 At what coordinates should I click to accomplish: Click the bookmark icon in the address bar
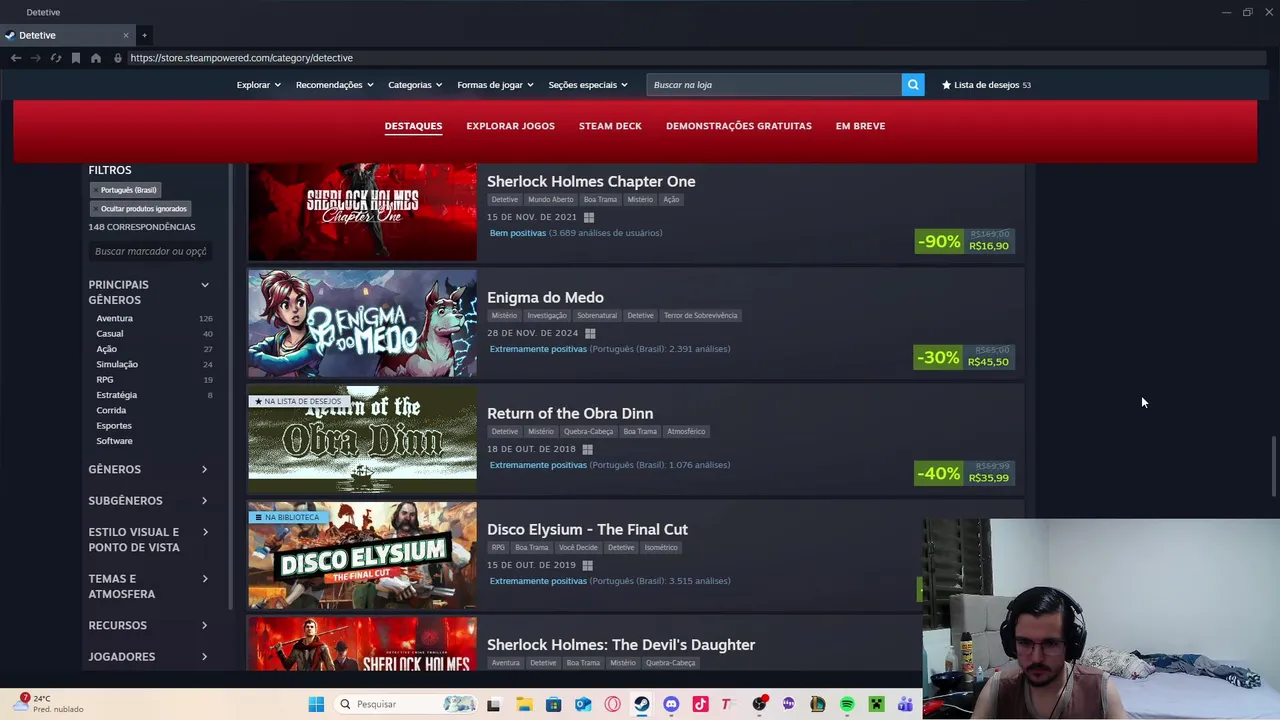75,58
